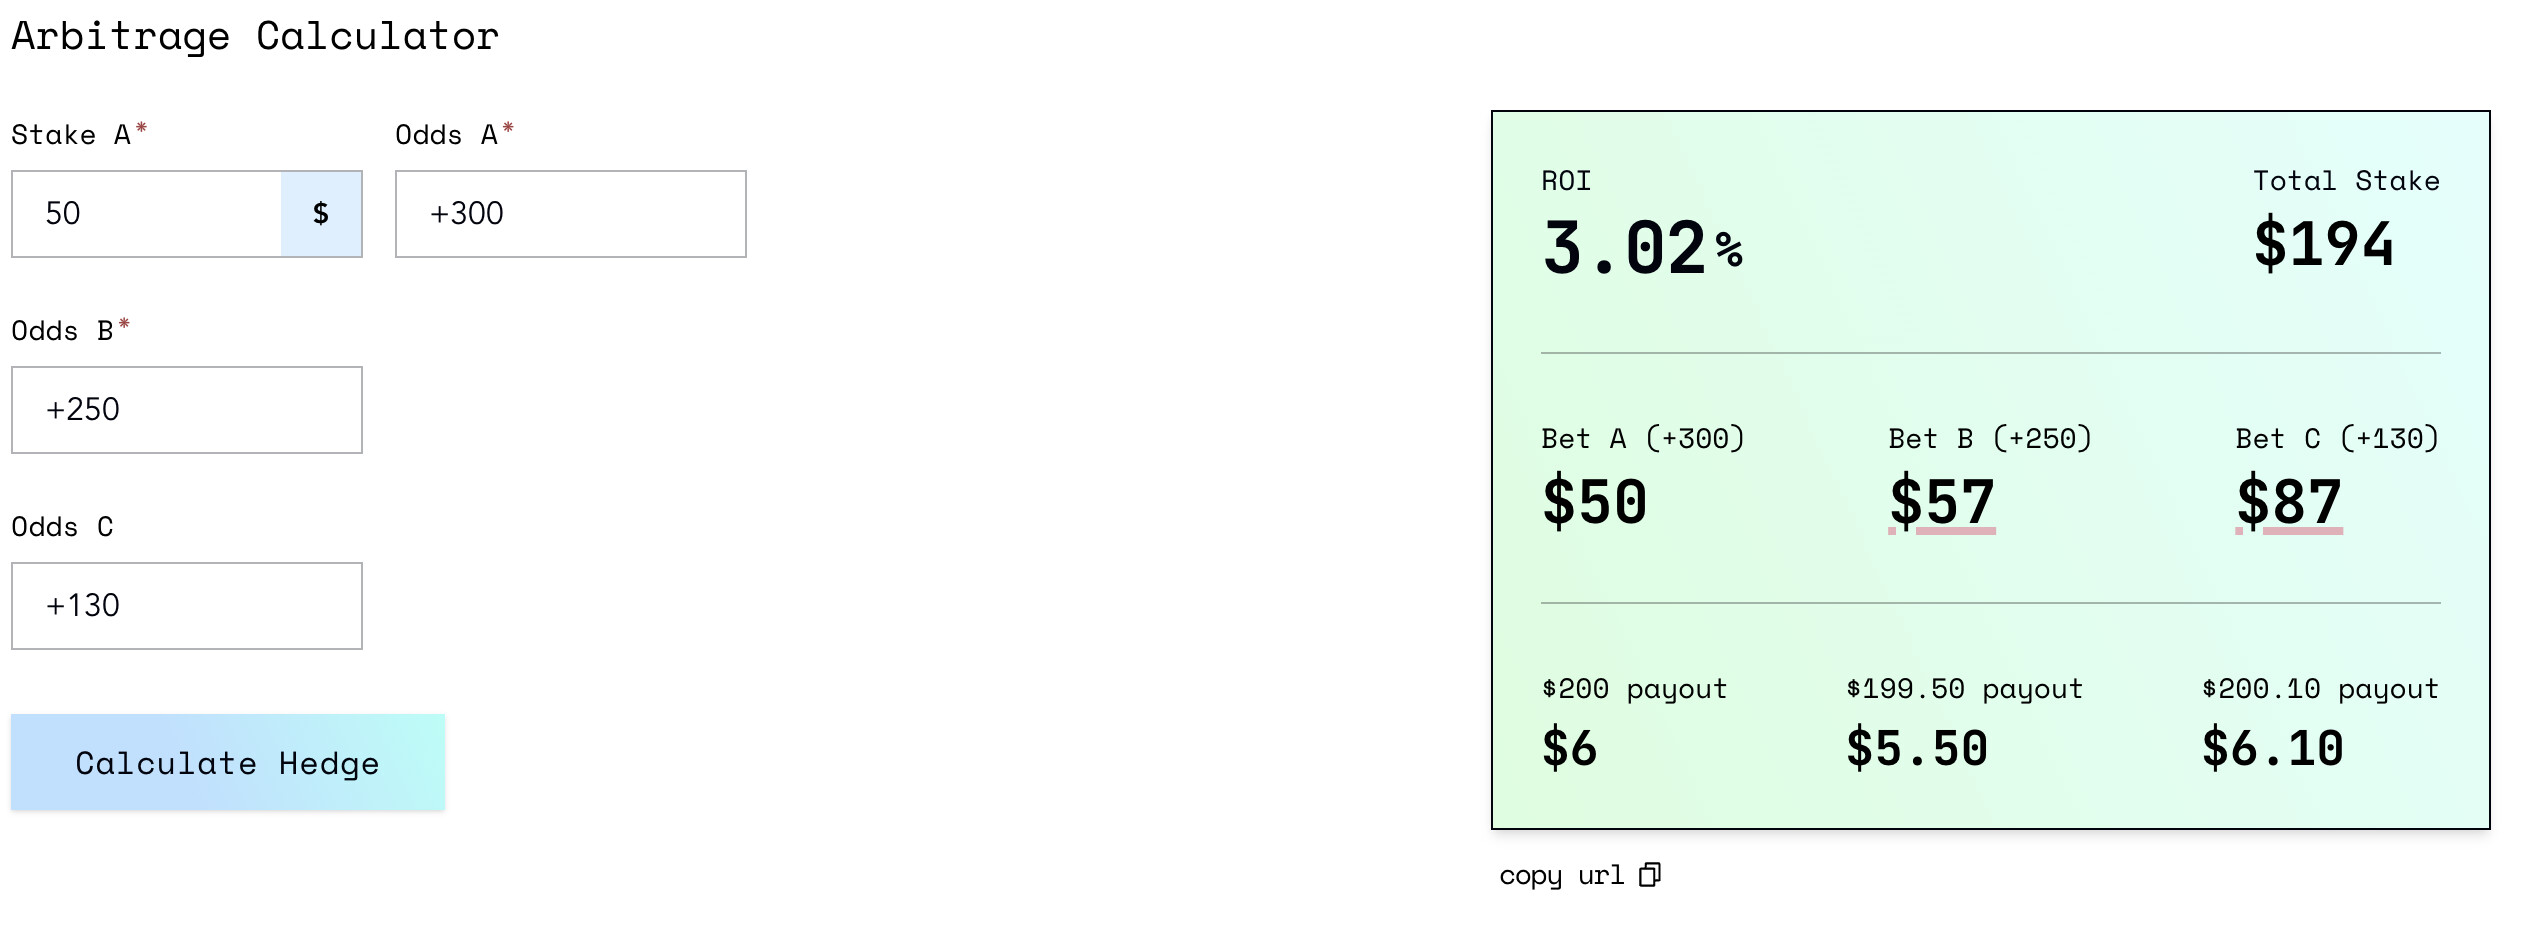Click the copy url link text
The height and width of the screenshot is (940, 2528).
[x=1560, y=875]
